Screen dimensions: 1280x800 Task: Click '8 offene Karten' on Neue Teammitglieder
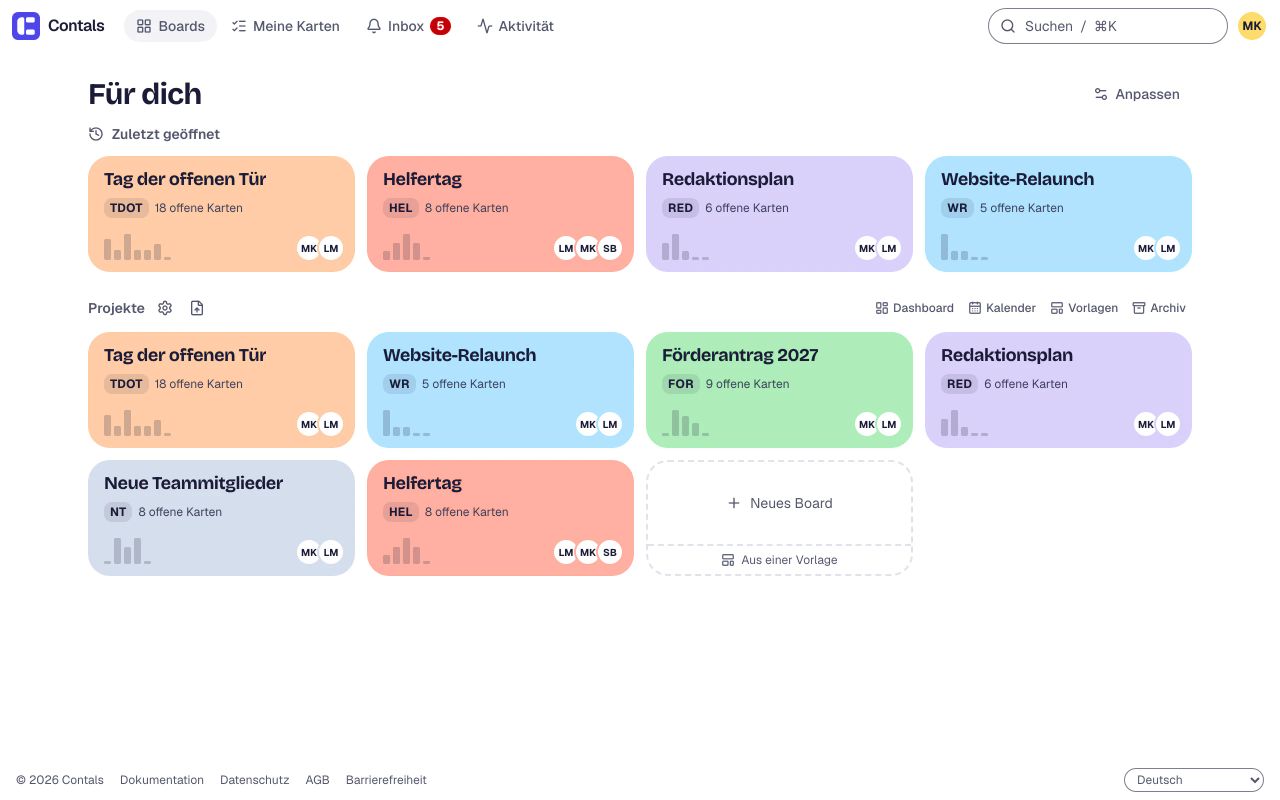point(180,512)
